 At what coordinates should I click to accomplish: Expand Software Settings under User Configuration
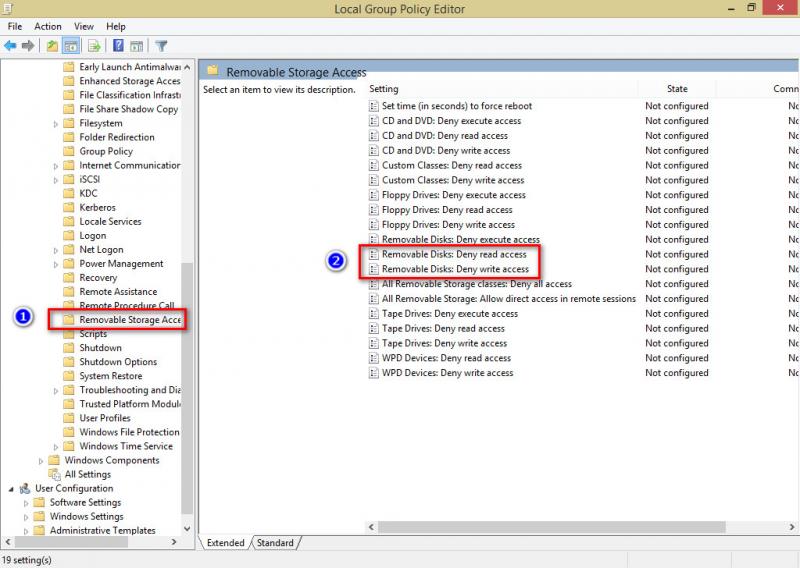coord(26,503)
